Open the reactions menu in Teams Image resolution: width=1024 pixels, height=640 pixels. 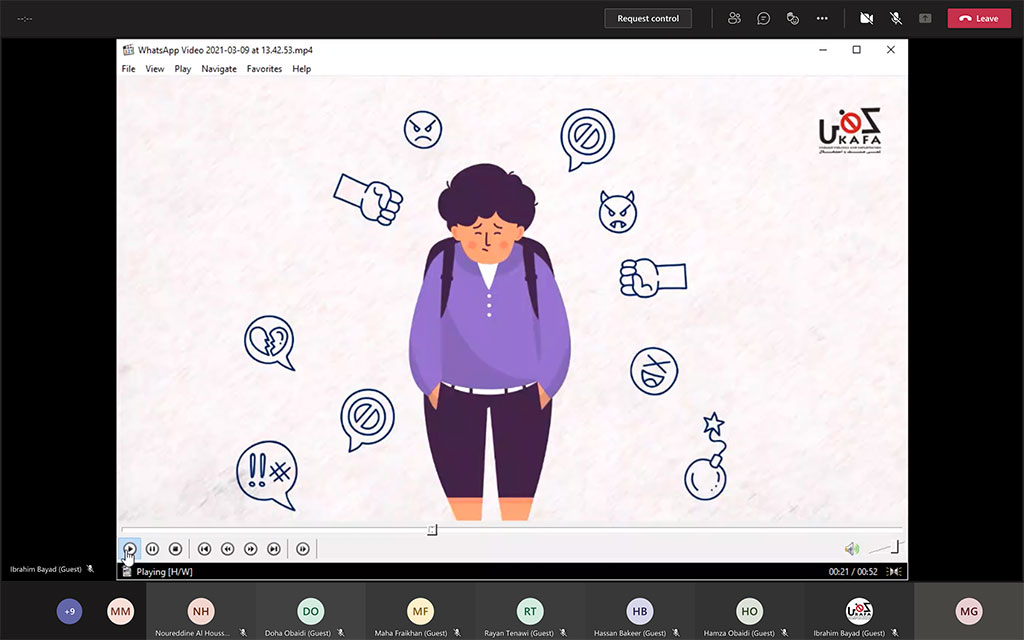[792, 18]
